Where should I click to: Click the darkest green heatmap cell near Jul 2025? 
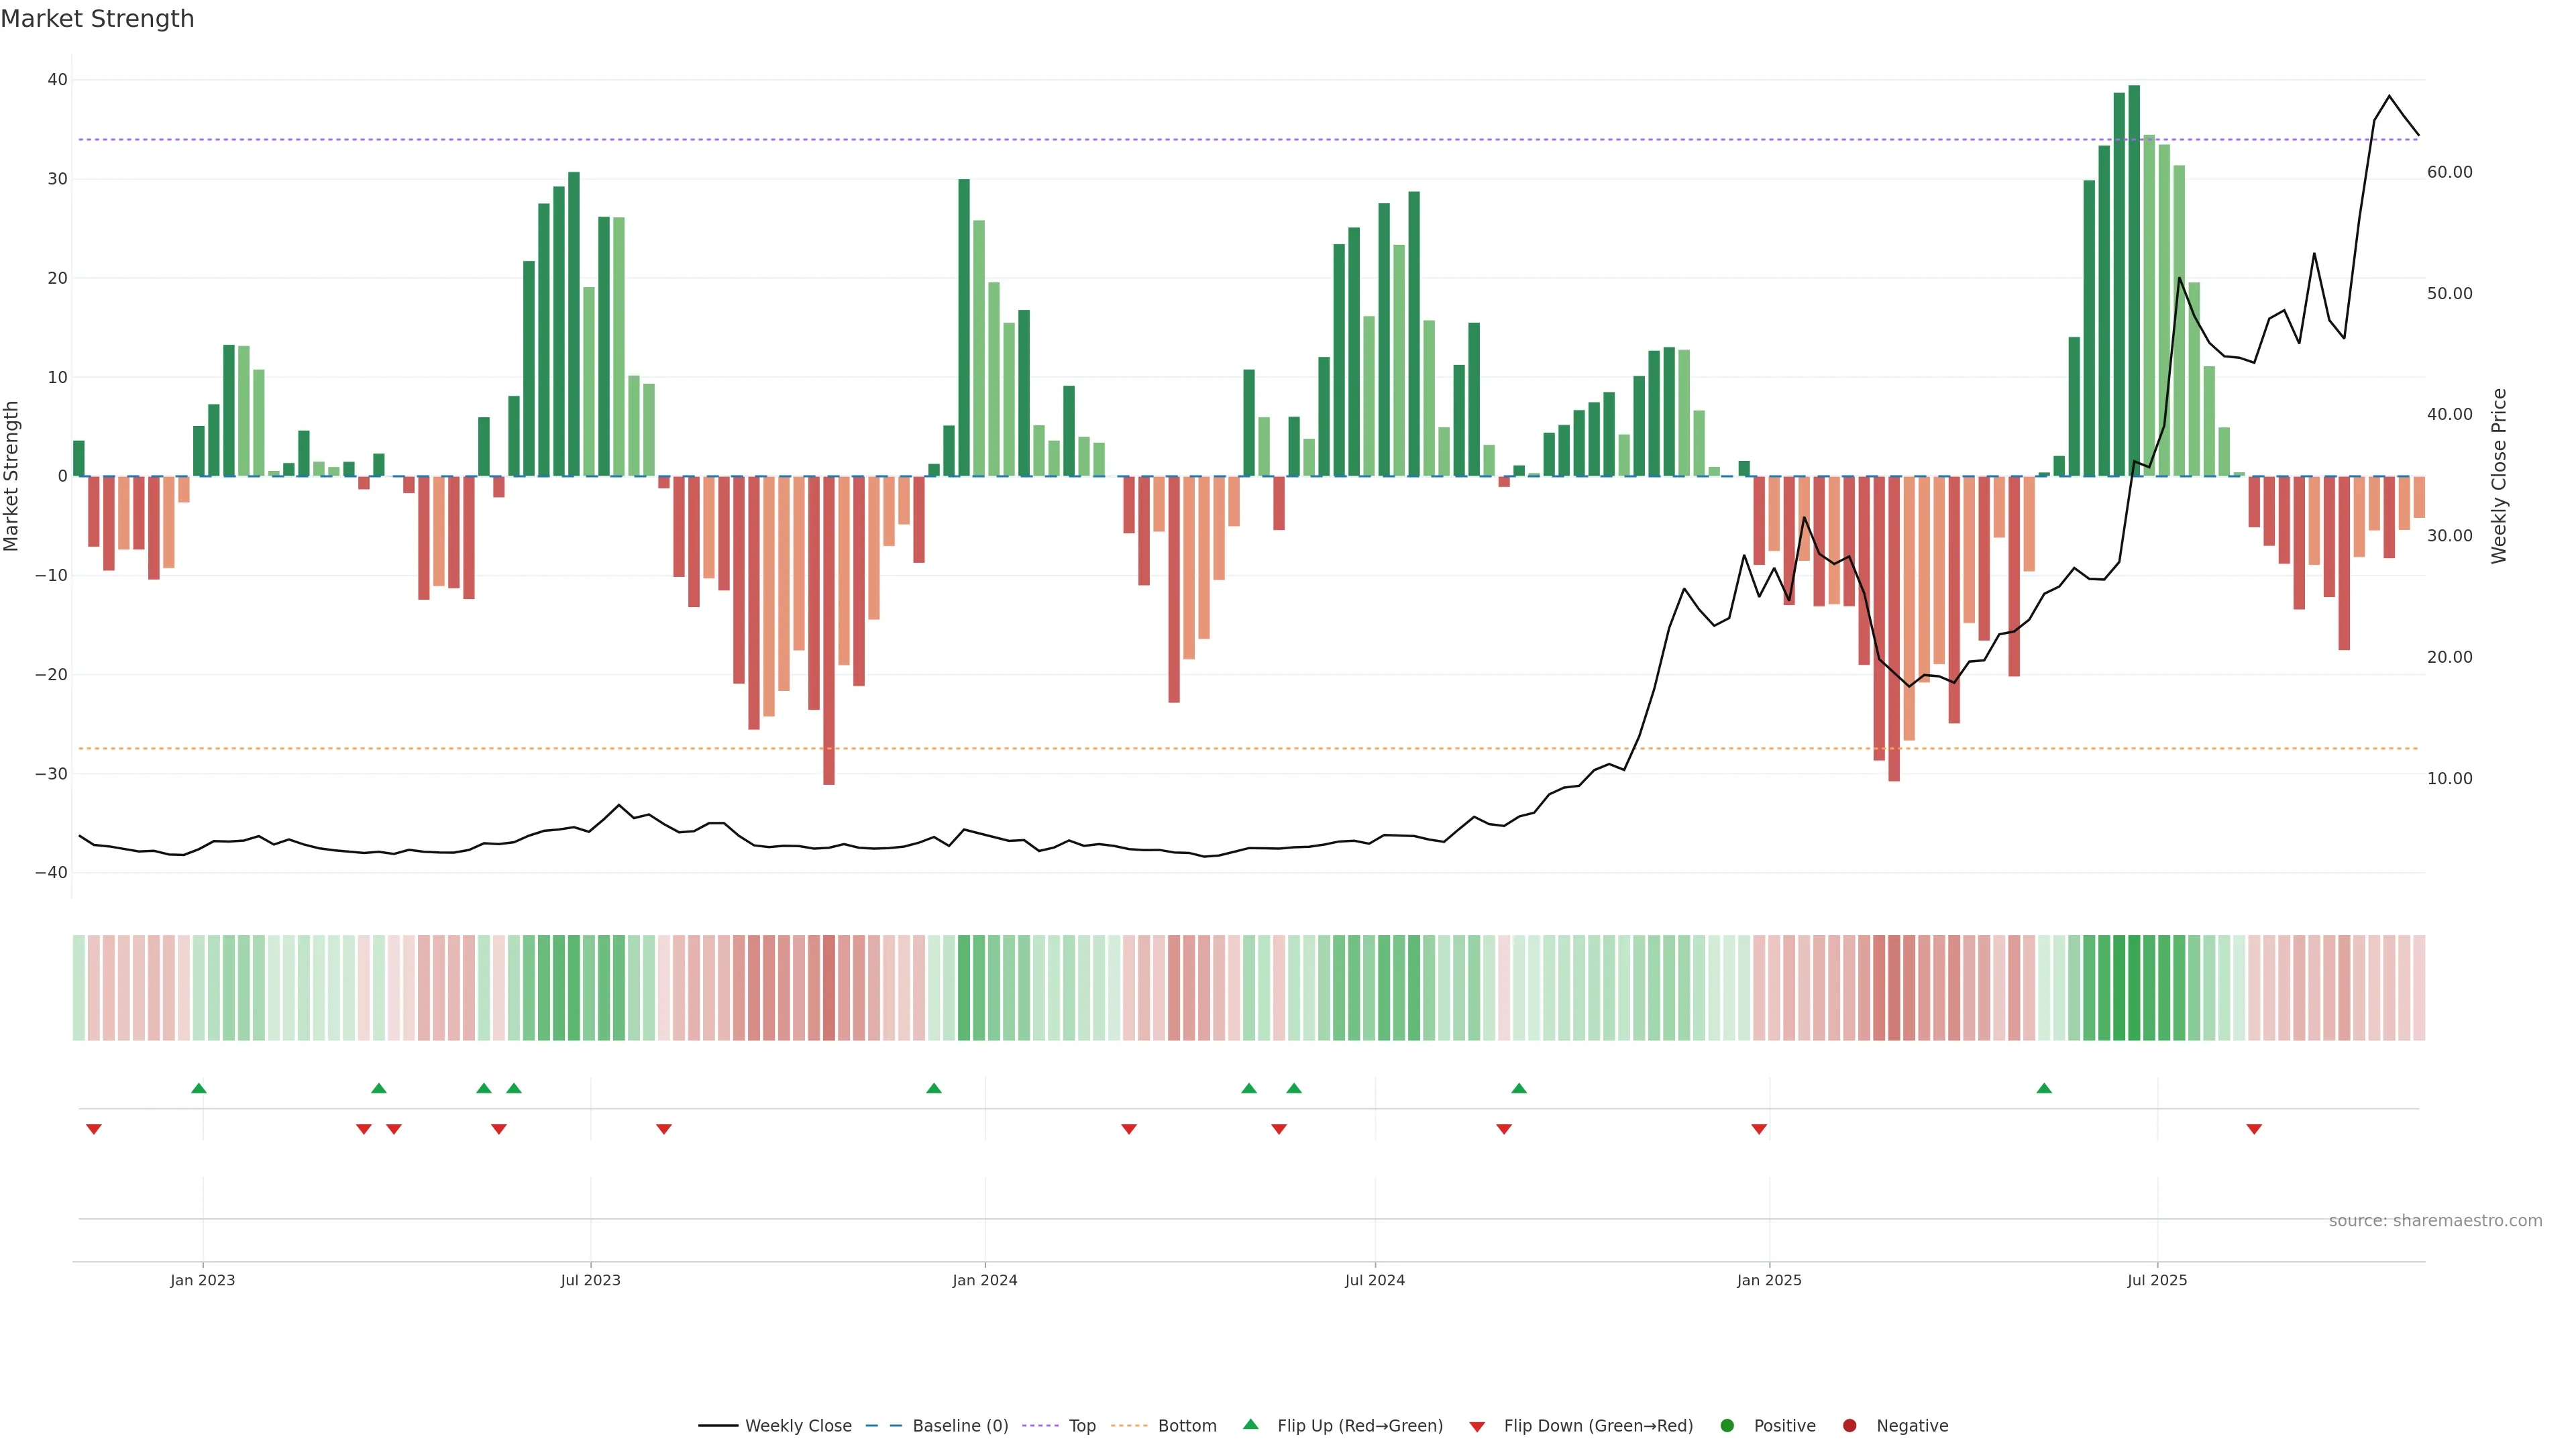click(x=2134, y=987)
